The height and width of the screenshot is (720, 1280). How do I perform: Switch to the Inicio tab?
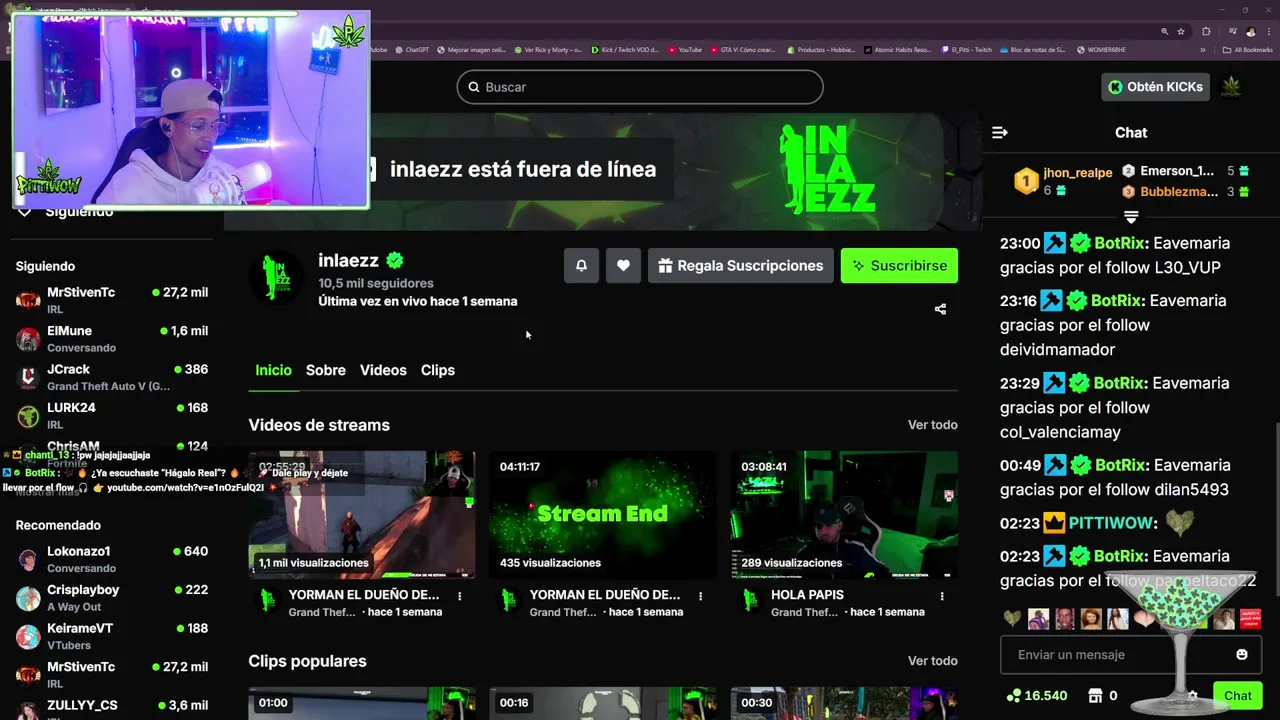coord(273,370)
